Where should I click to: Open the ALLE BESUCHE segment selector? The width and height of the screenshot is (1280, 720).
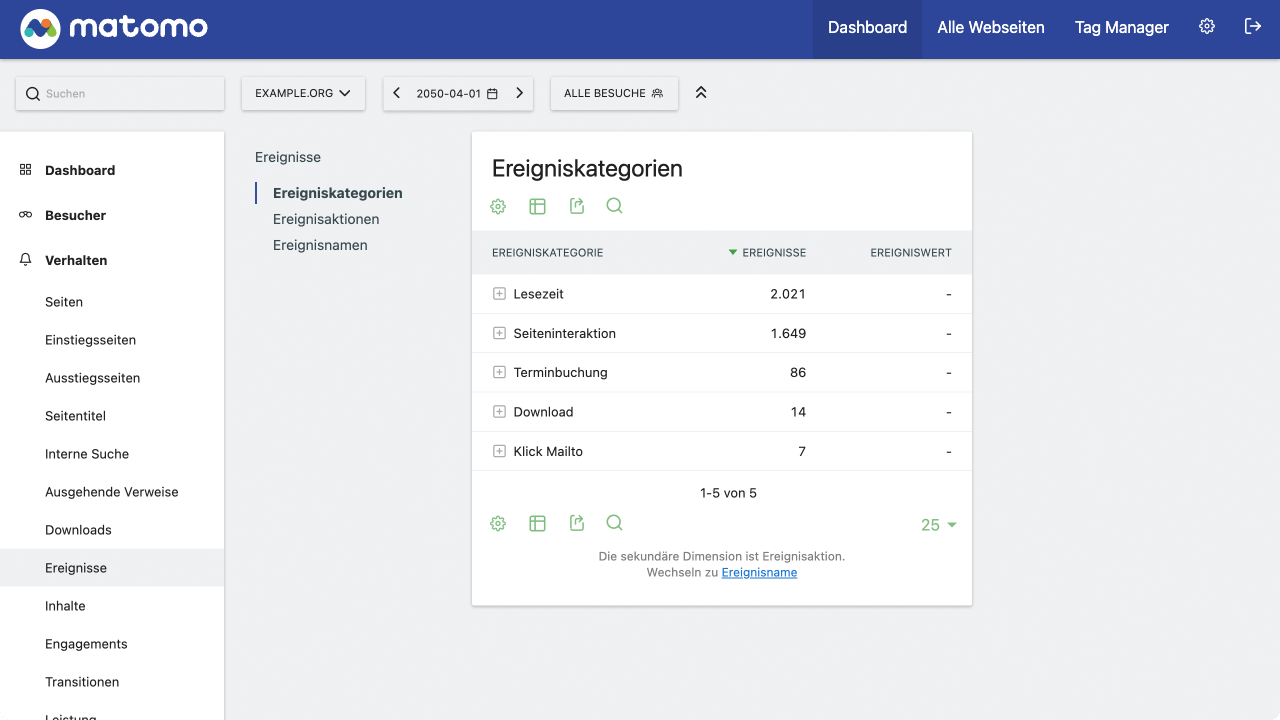click(614, 93)
